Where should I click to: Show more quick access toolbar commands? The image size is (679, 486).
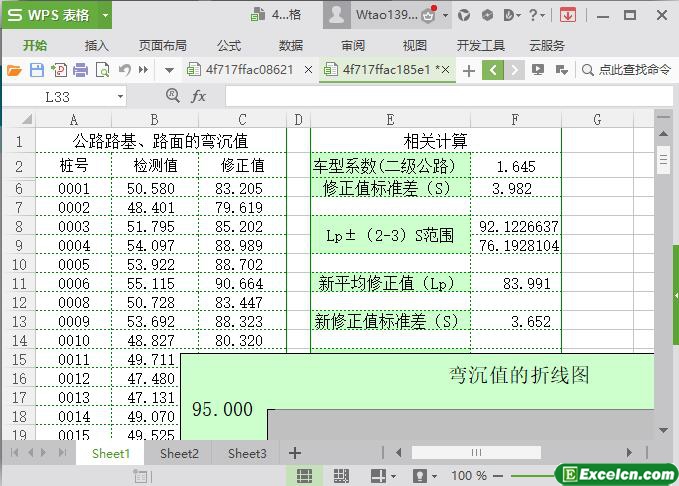pyautogui.click(x=143, y=70)
